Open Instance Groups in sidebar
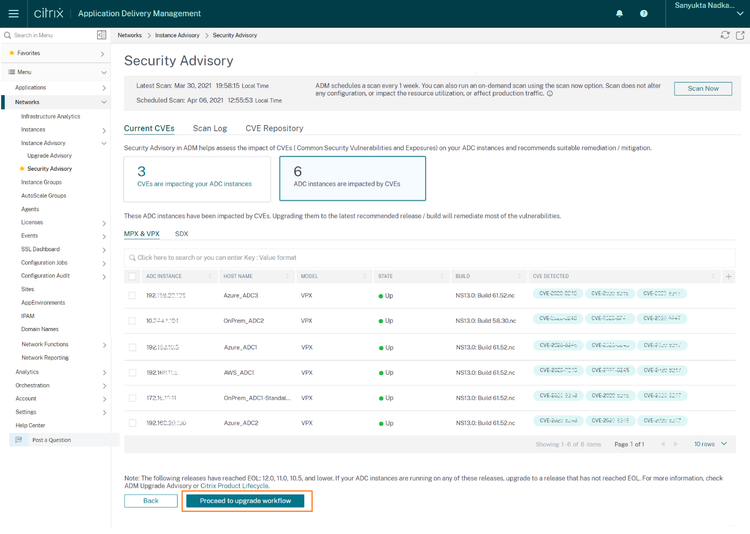 point(41,182)
